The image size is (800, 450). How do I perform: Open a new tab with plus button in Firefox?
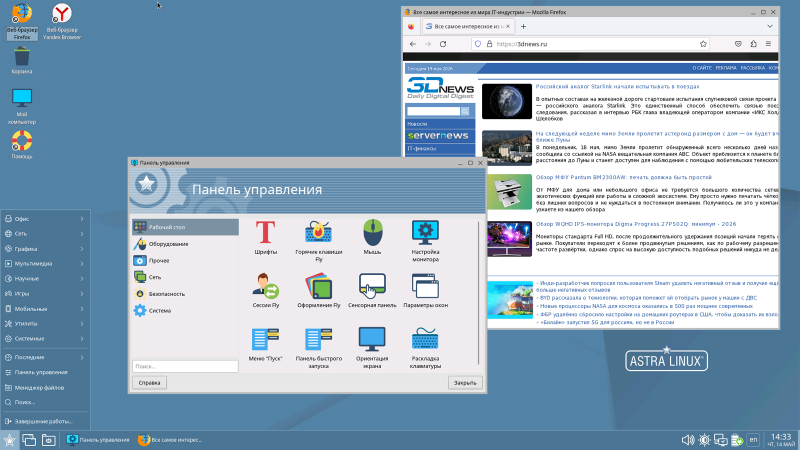523,27
